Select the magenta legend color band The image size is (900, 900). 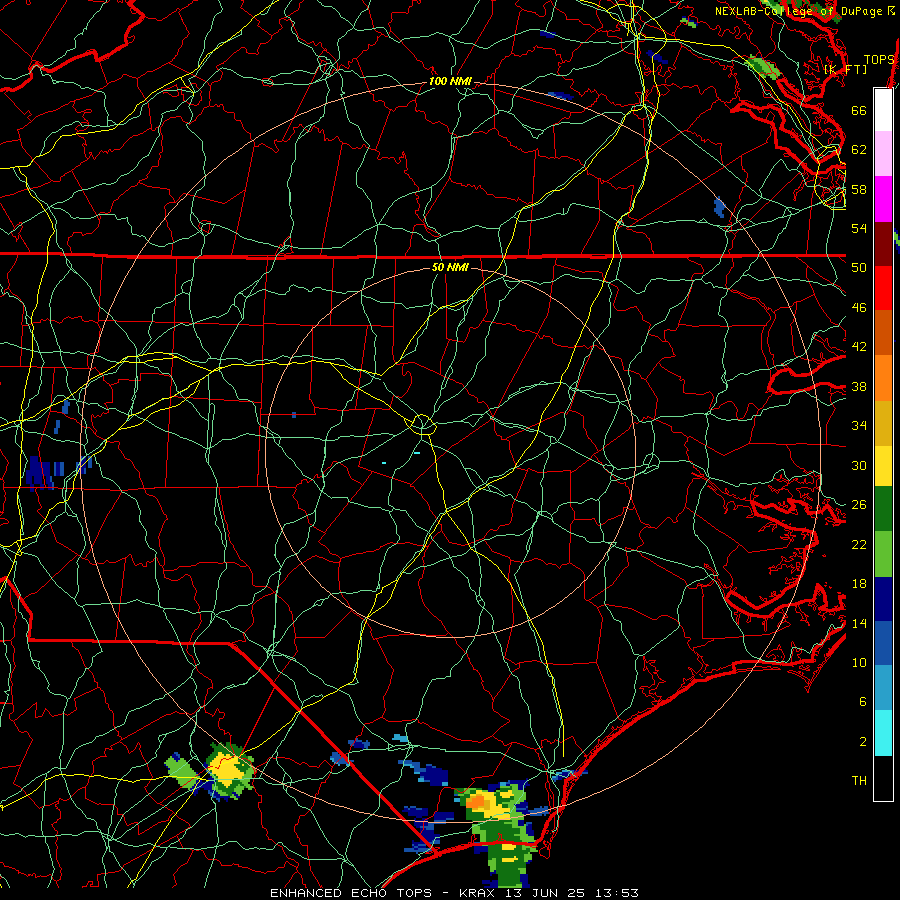point(883,199)
